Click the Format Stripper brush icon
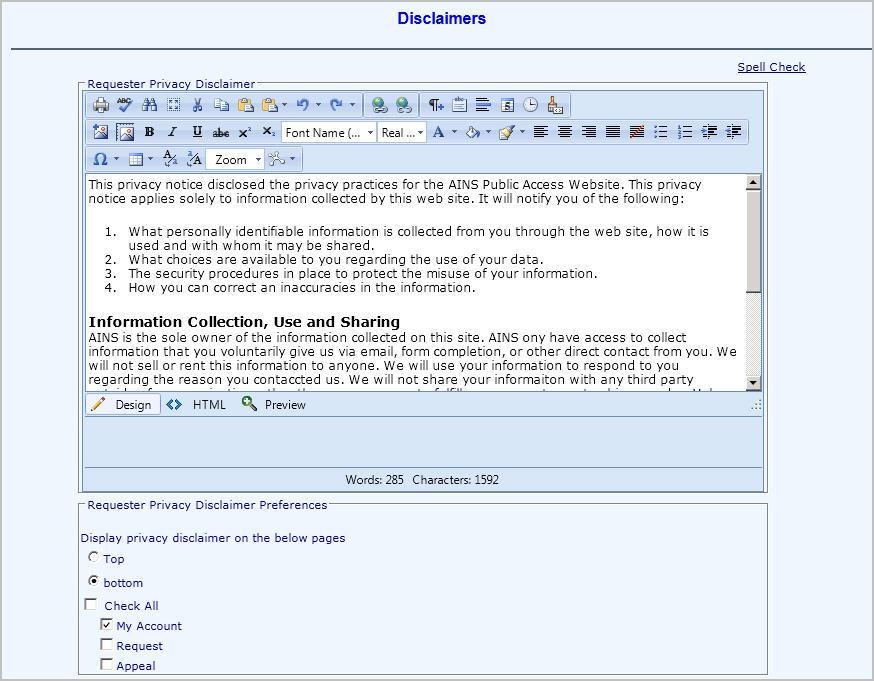 coord(555,105)
